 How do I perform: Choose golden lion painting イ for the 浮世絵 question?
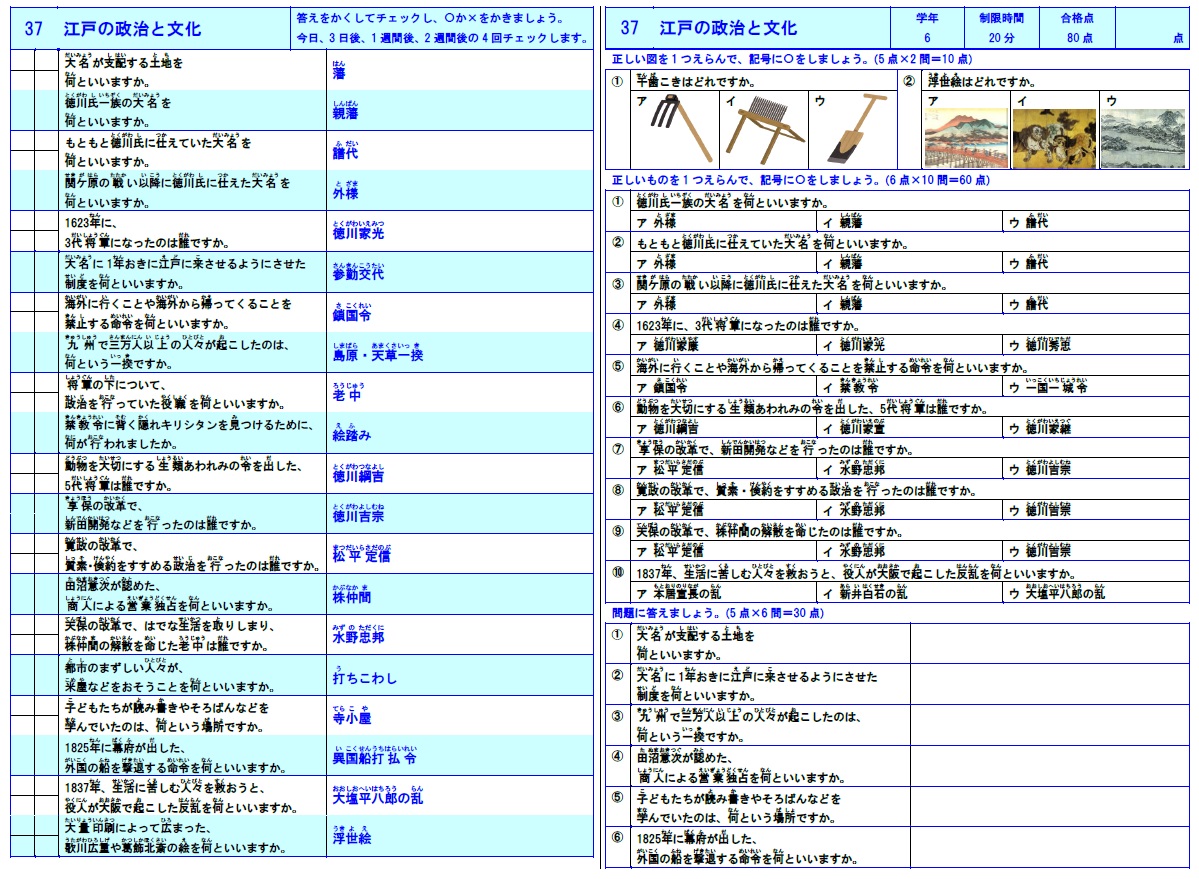1054,138
